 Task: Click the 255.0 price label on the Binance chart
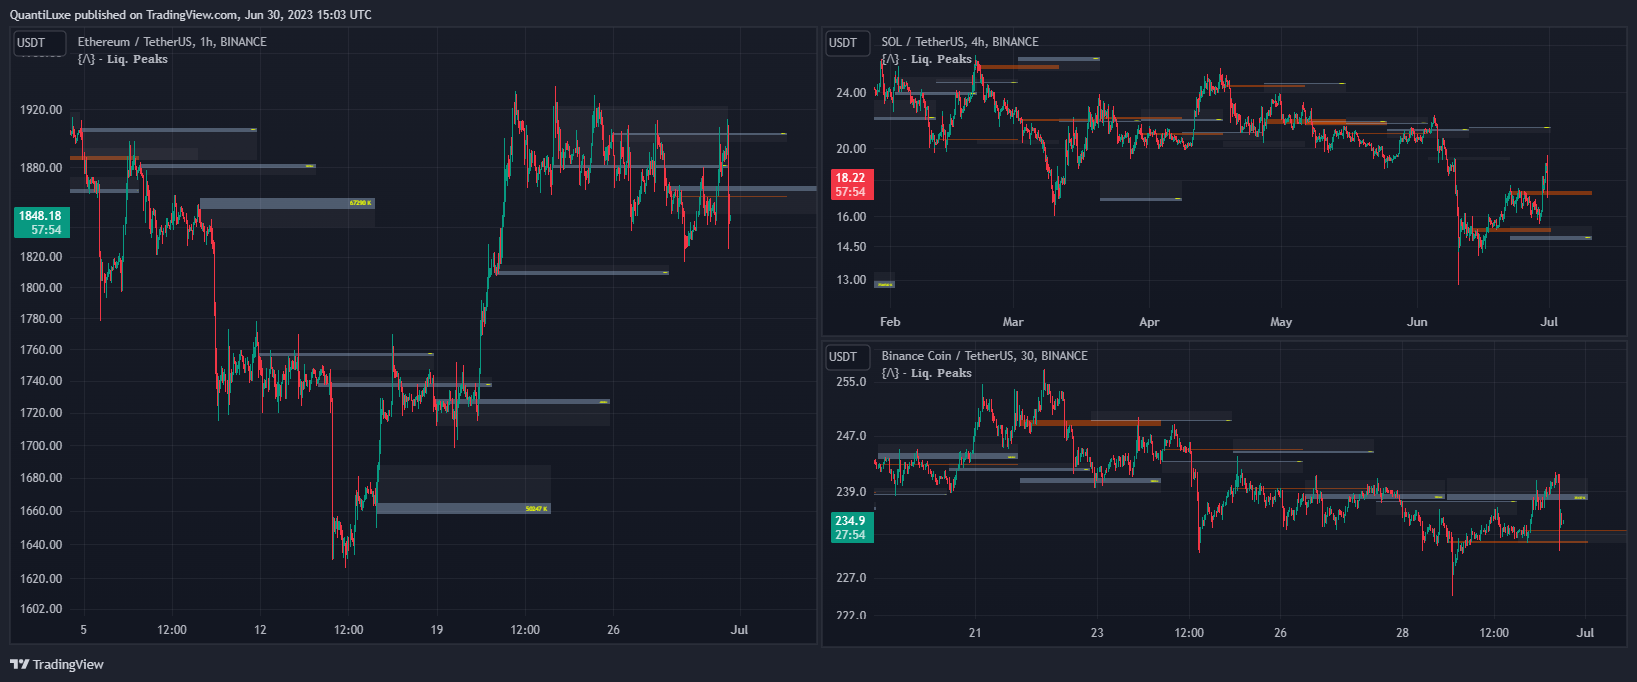click(x=851, y=382)
